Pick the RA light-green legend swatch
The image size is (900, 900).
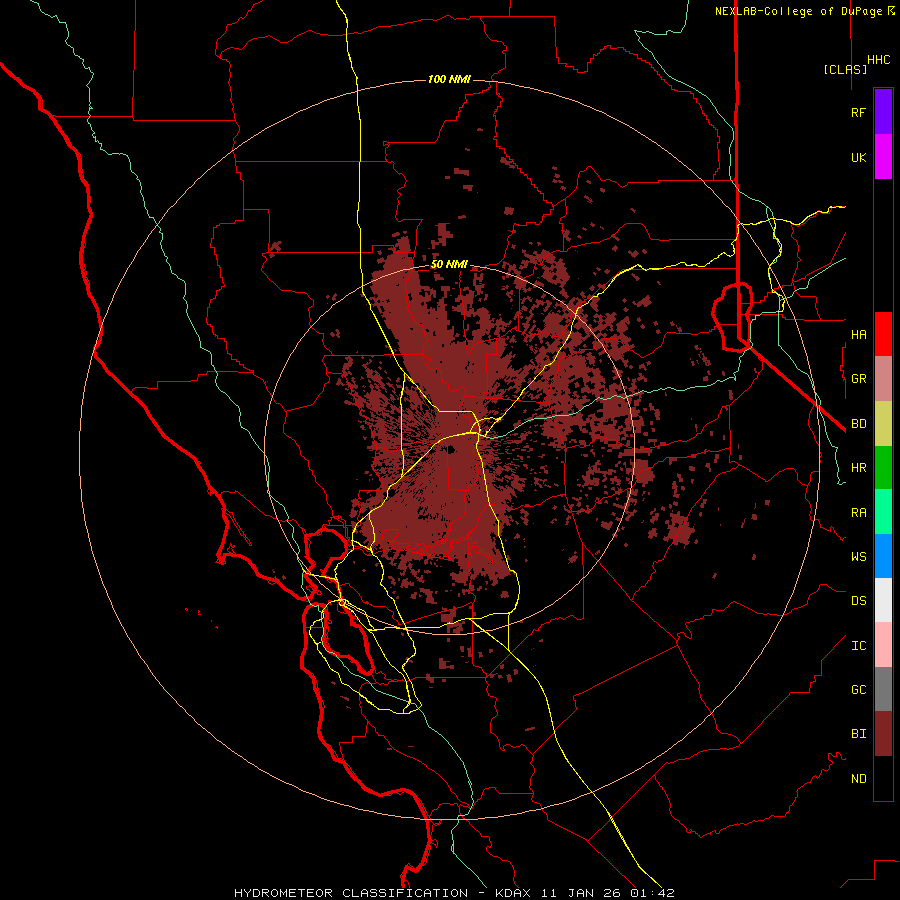[x=883, y=512]
